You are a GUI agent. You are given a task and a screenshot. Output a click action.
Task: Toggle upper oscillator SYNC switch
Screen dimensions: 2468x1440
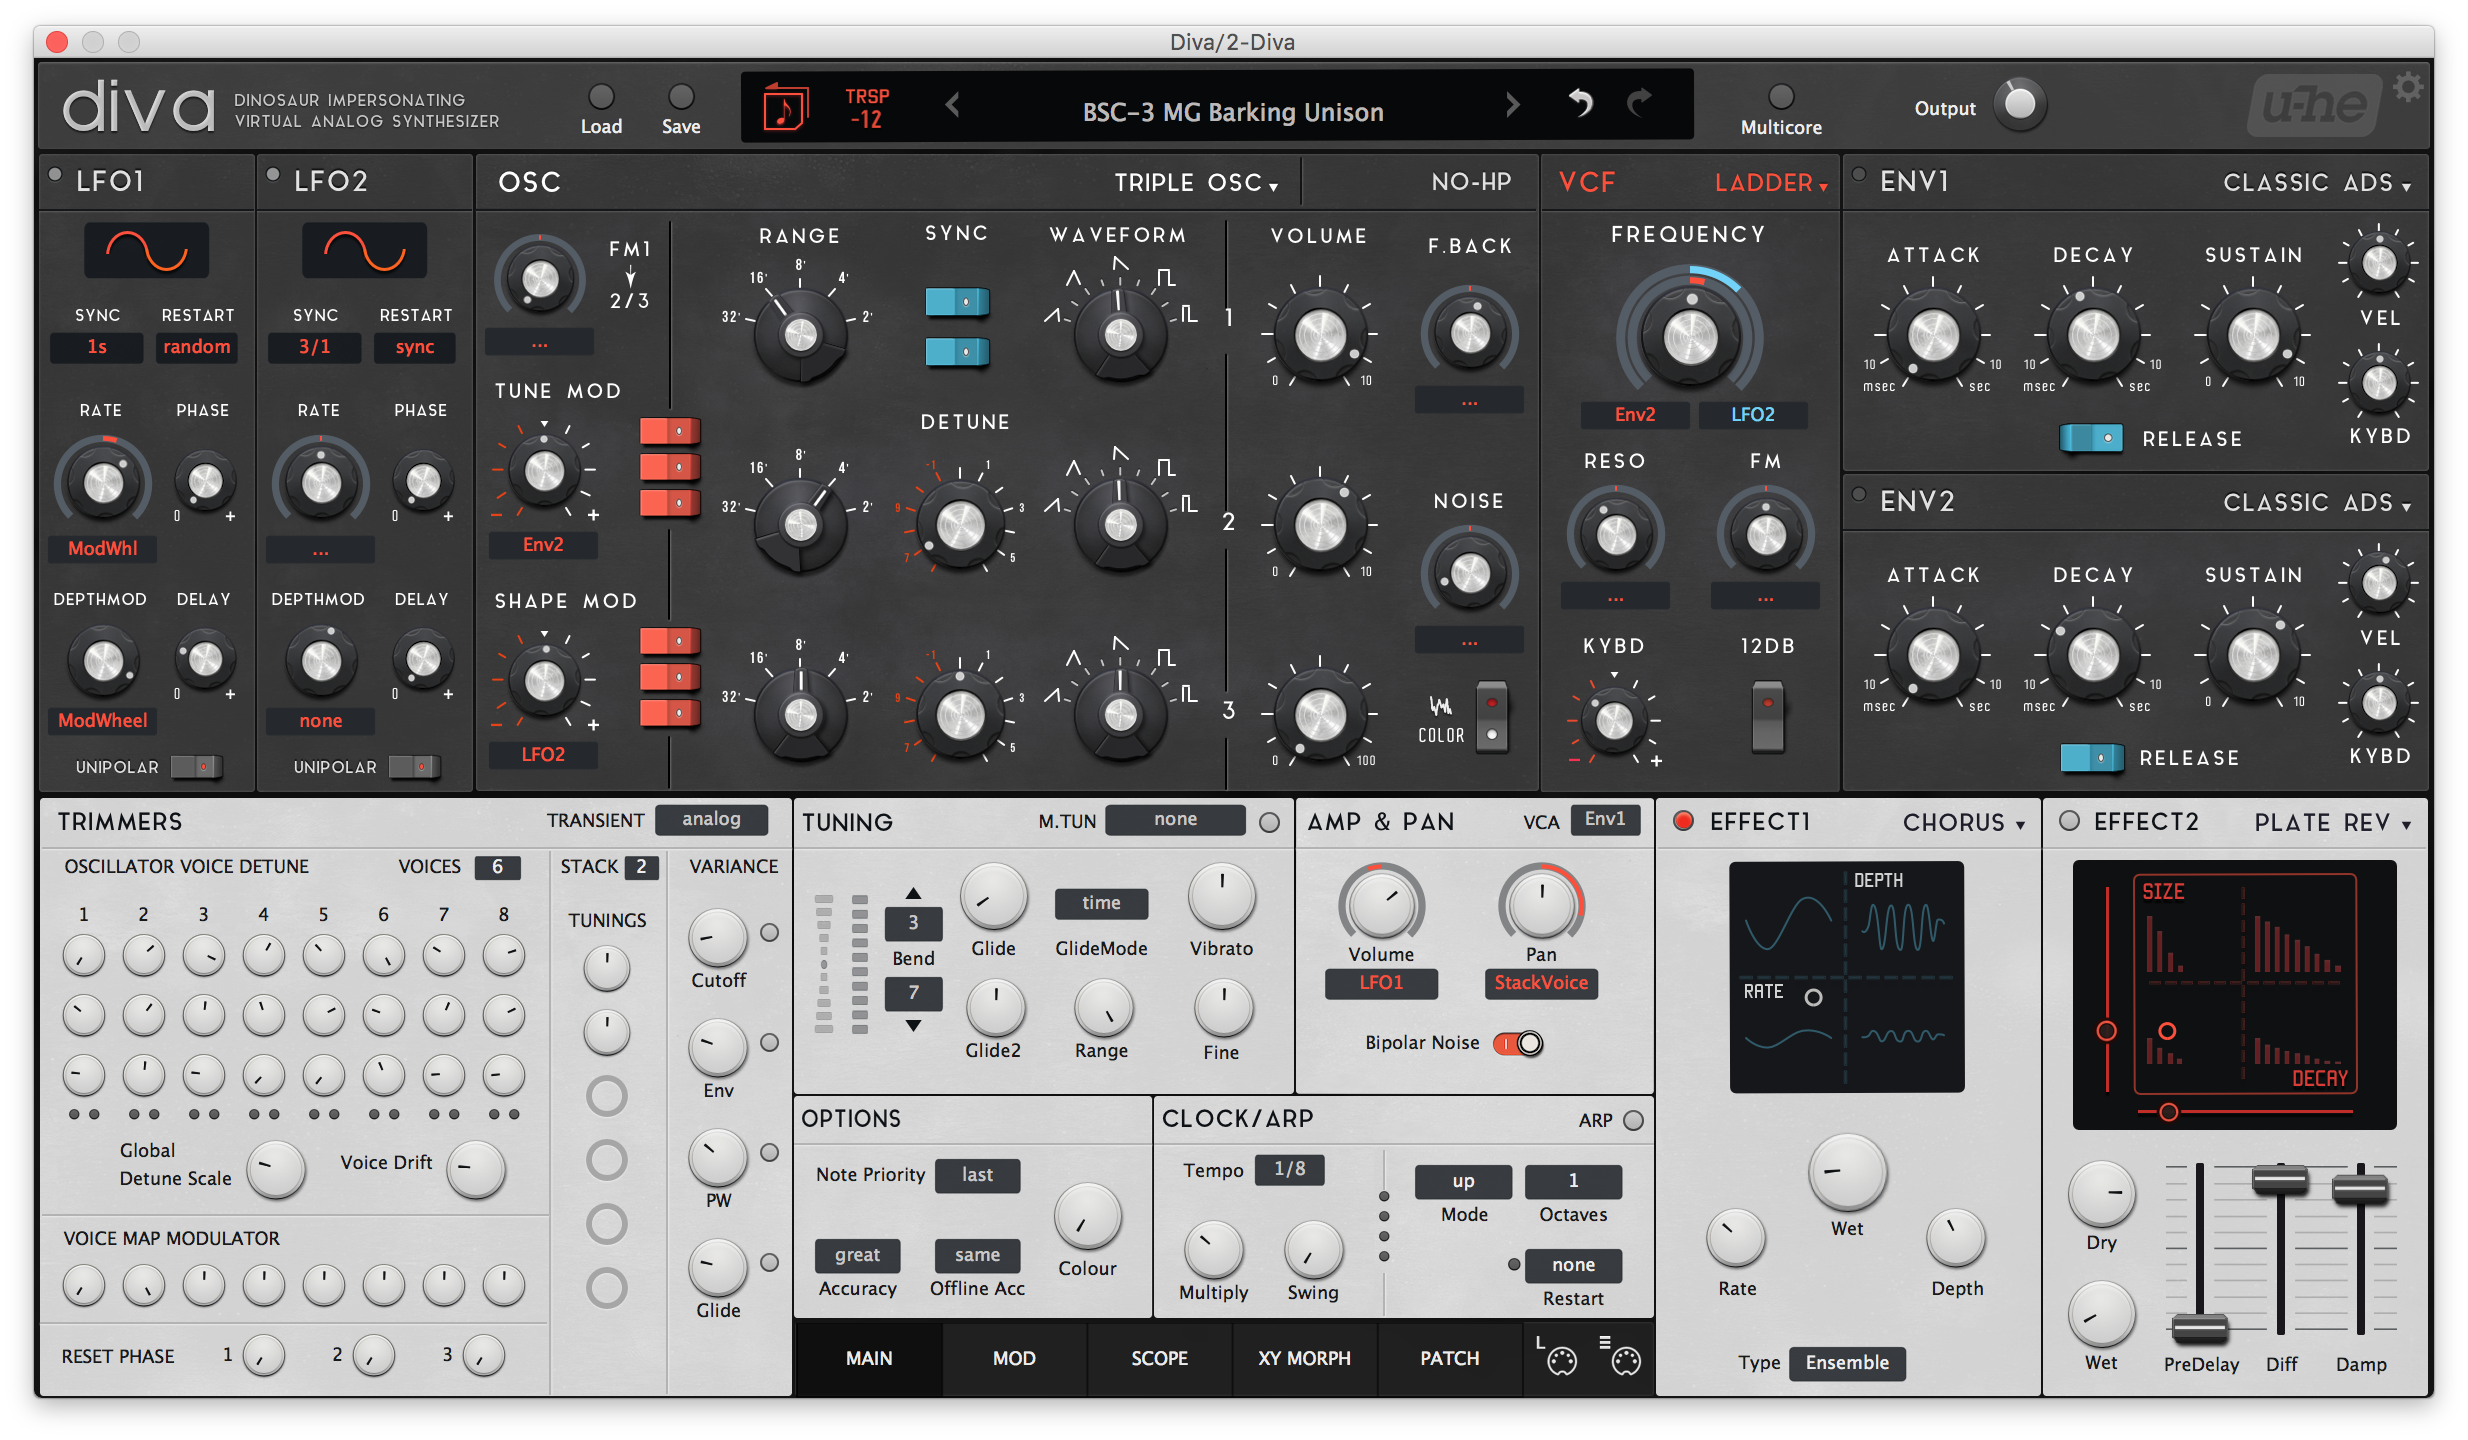coord(957,301)
